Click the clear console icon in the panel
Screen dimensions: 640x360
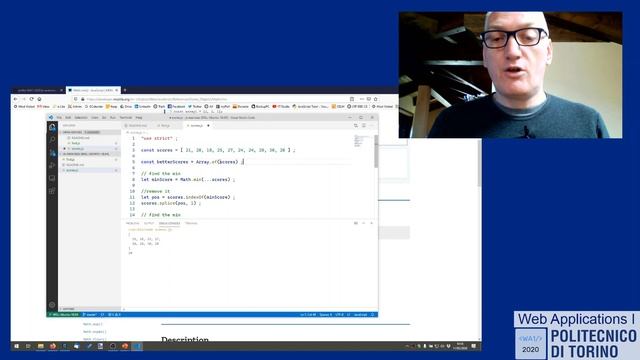[x=356, y=223]
